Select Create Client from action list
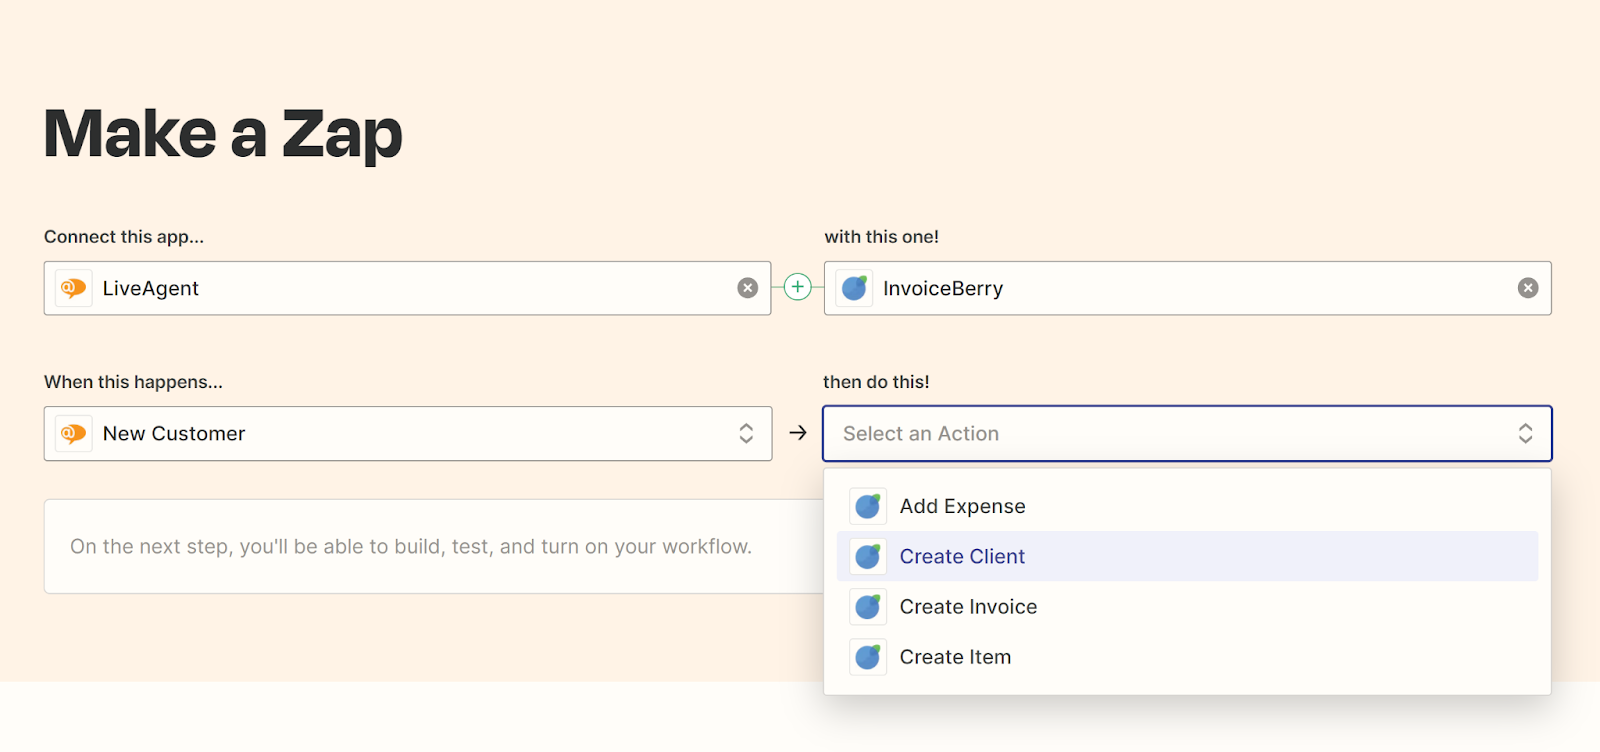Viewport: 1600px width, 752px height. (x=962, y=556)
